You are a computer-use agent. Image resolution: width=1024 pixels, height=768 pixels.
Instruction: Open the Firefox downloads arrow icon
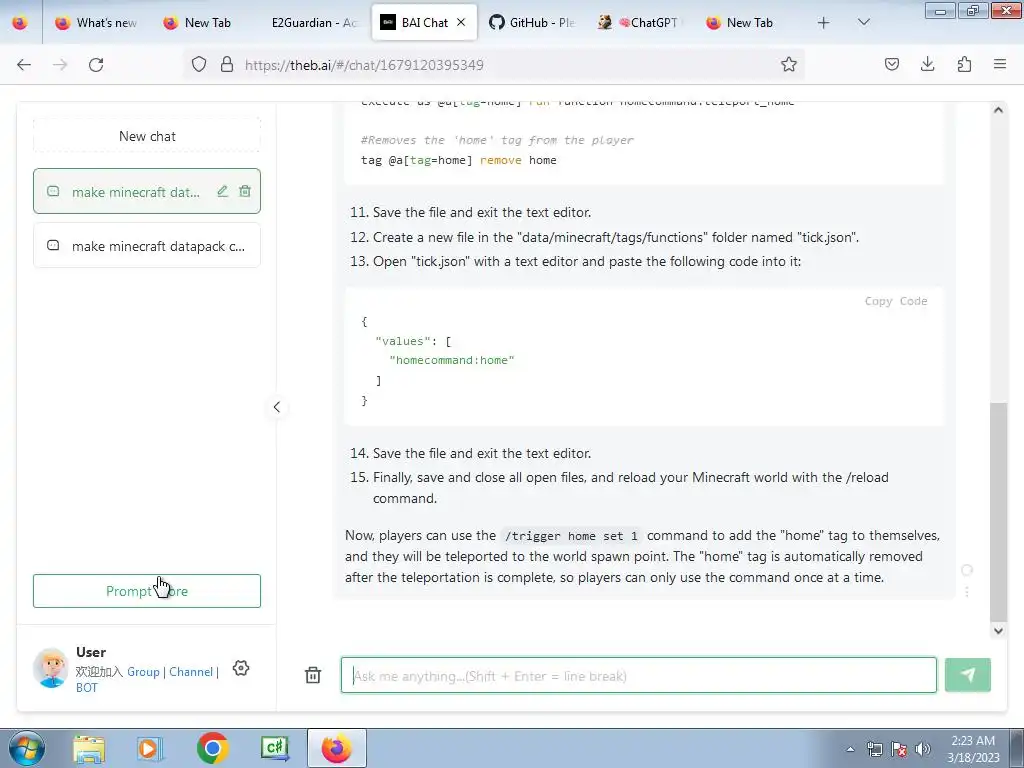click(x=927, y=65)
